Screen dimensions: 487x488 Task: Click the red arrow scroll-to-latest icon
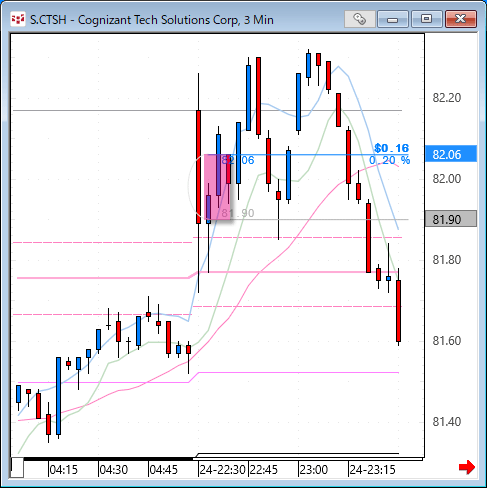[467, 467]
